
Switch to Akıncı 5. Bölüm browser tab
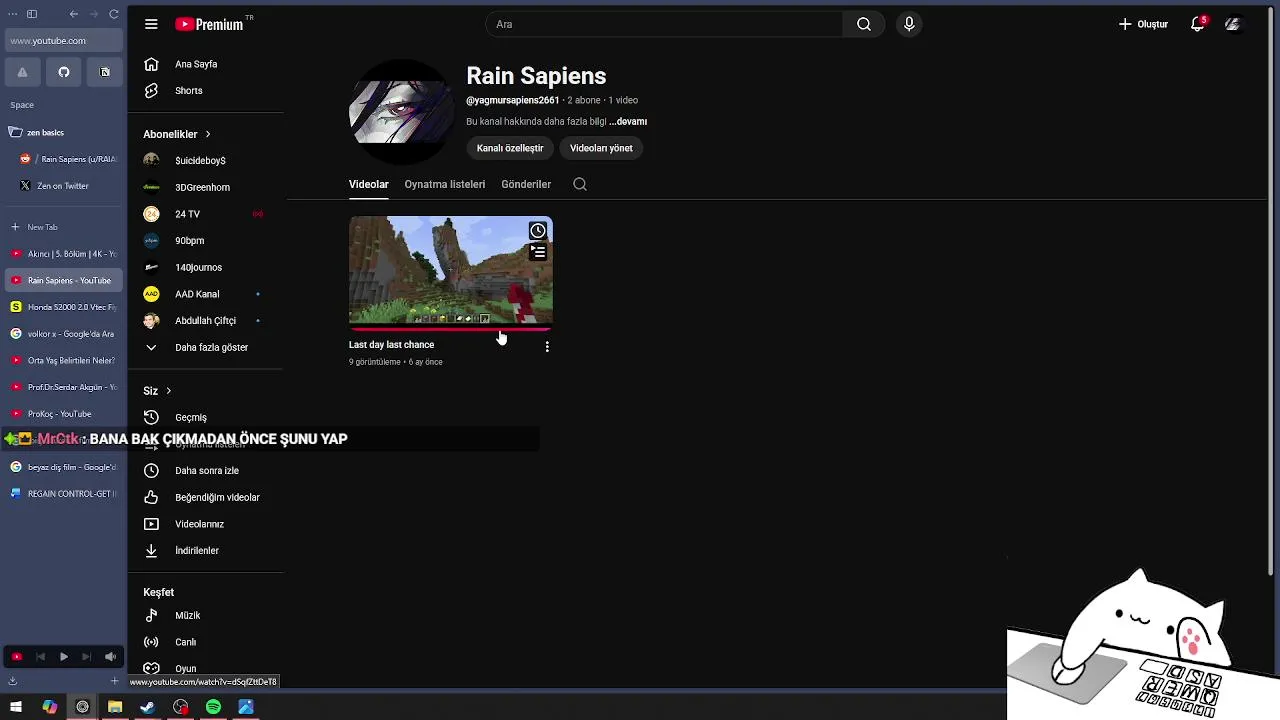click(64, 254)
